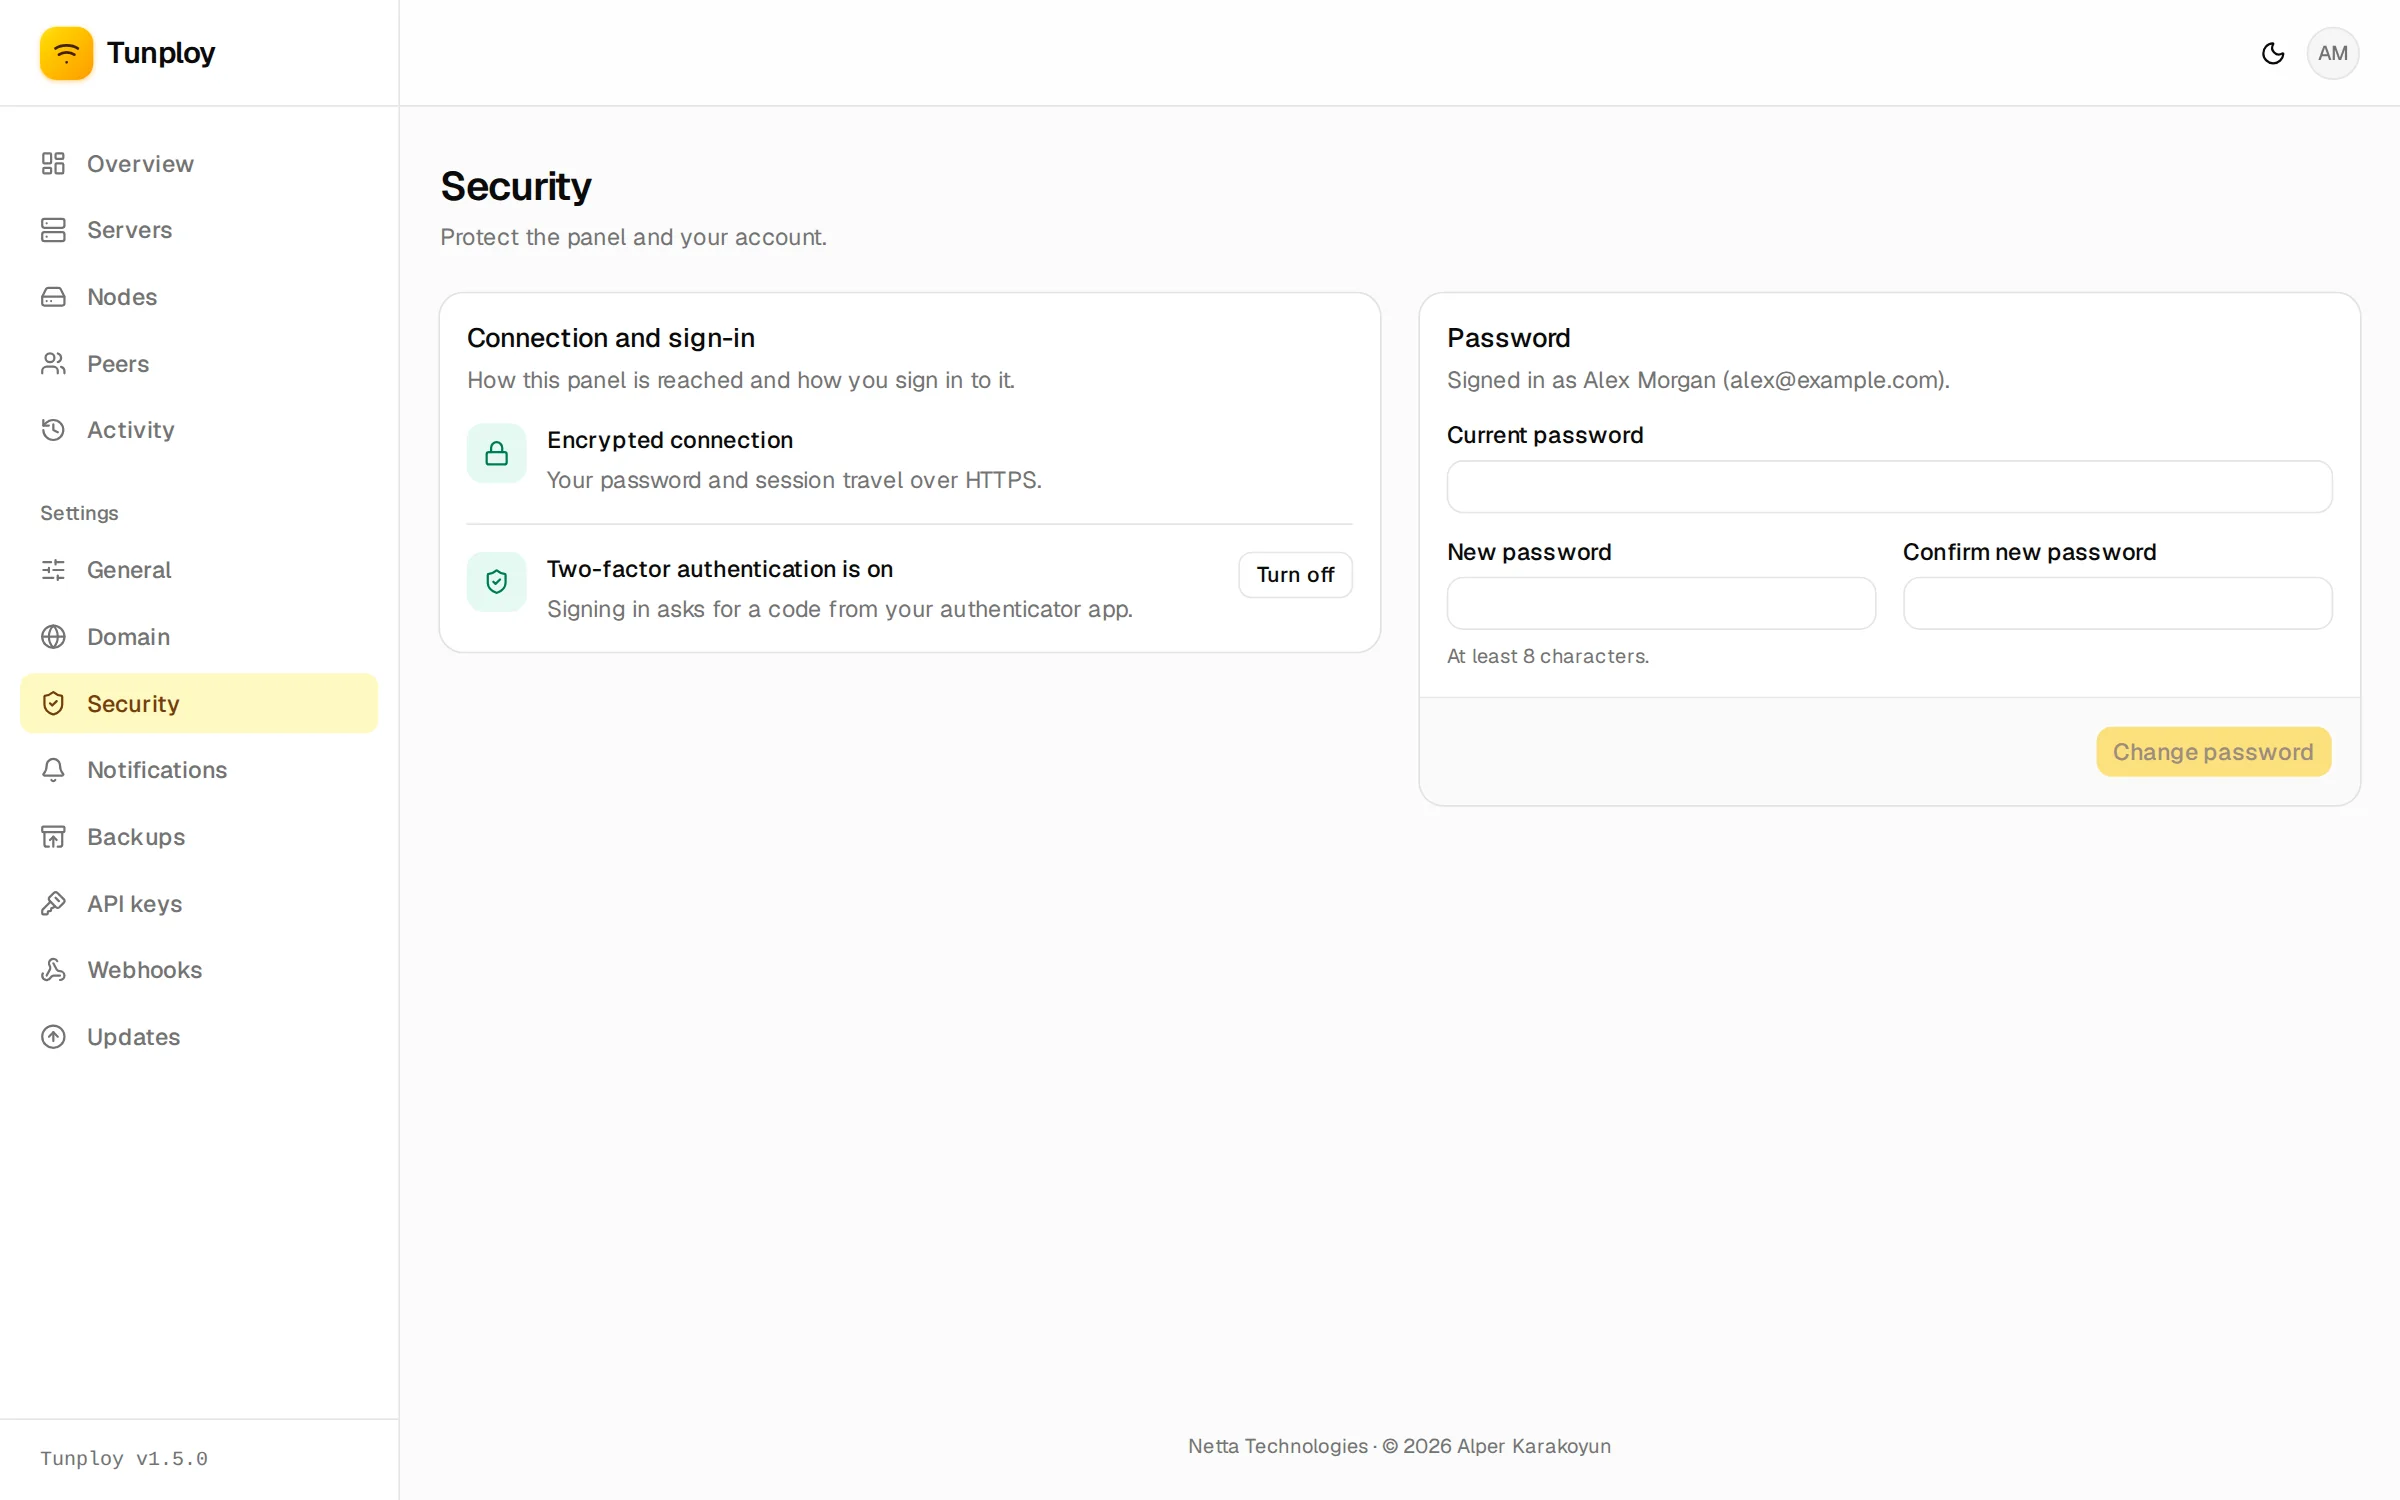Viewport: 2400px width, 1500px height.
Task: Click the Tunploy logo icon
Action: click(66, 53)
